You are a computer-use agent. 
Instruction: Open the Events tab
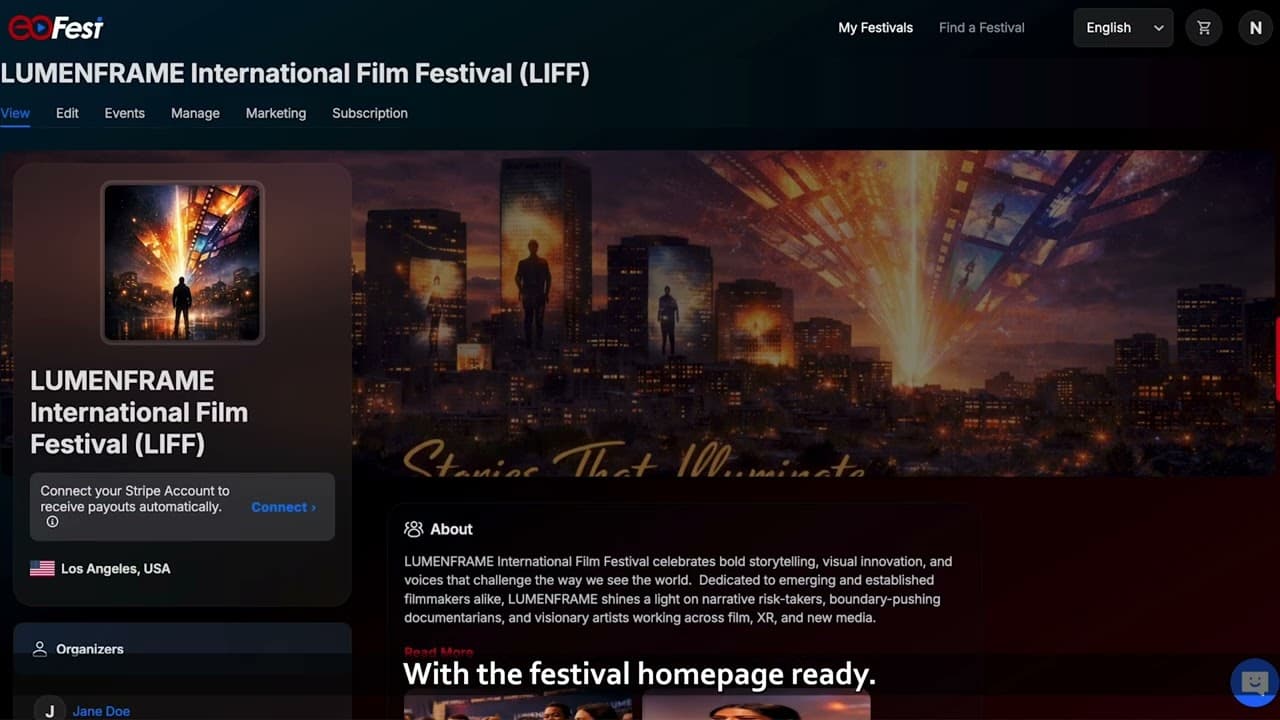pyautogui.click(x=125, y=113)
